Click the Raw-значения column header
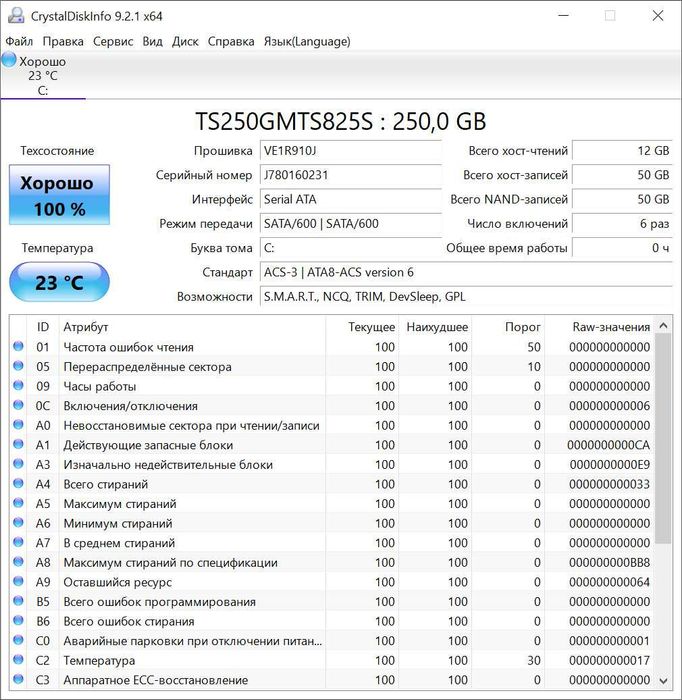 tap(600, 327)
